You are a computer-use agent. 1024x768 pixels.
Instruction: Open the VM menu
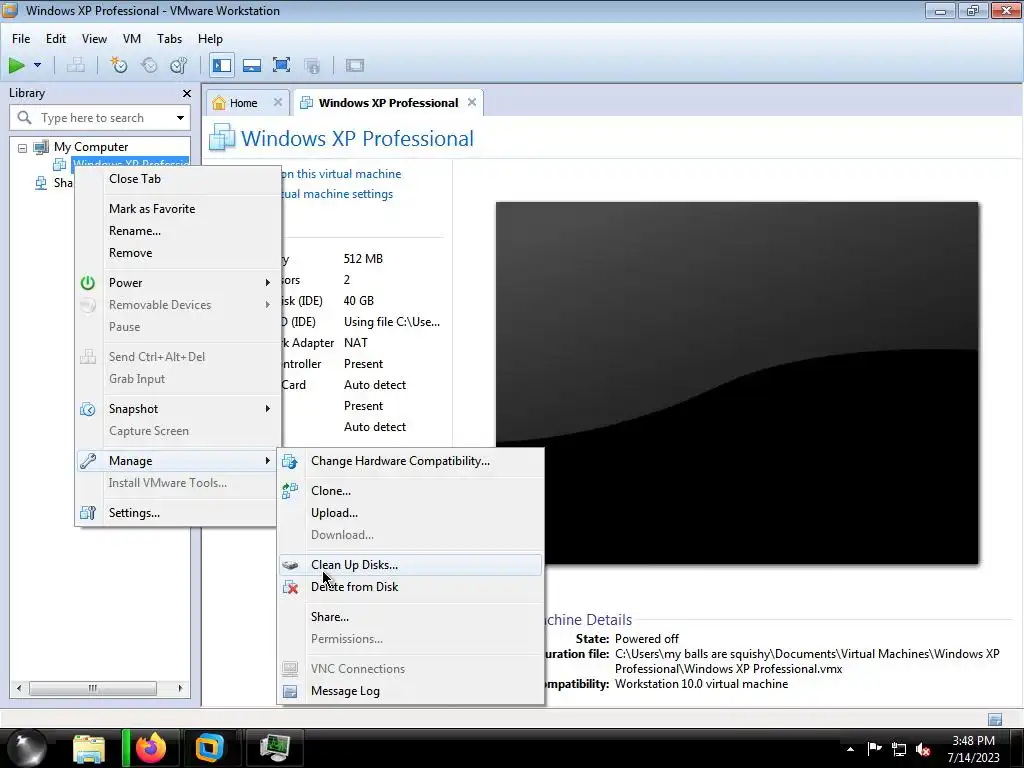pos(132,39)
